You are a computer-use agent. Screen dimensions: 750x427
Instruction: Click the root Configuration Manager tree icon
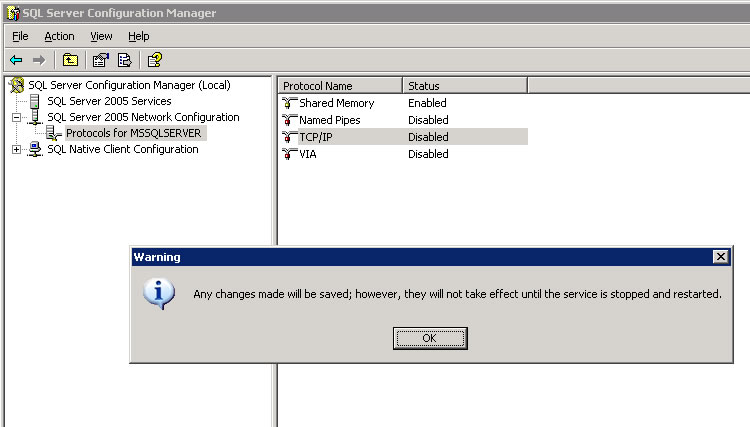click(x=17, y=85)
